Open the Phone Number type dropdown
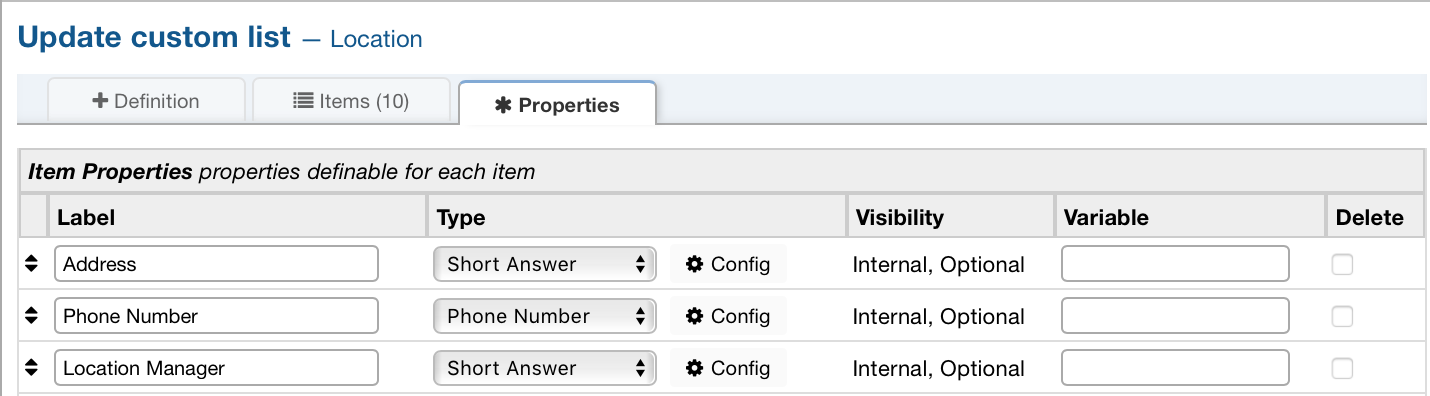The height and width of the screenshot is (396, 1430). click(545, 316)
